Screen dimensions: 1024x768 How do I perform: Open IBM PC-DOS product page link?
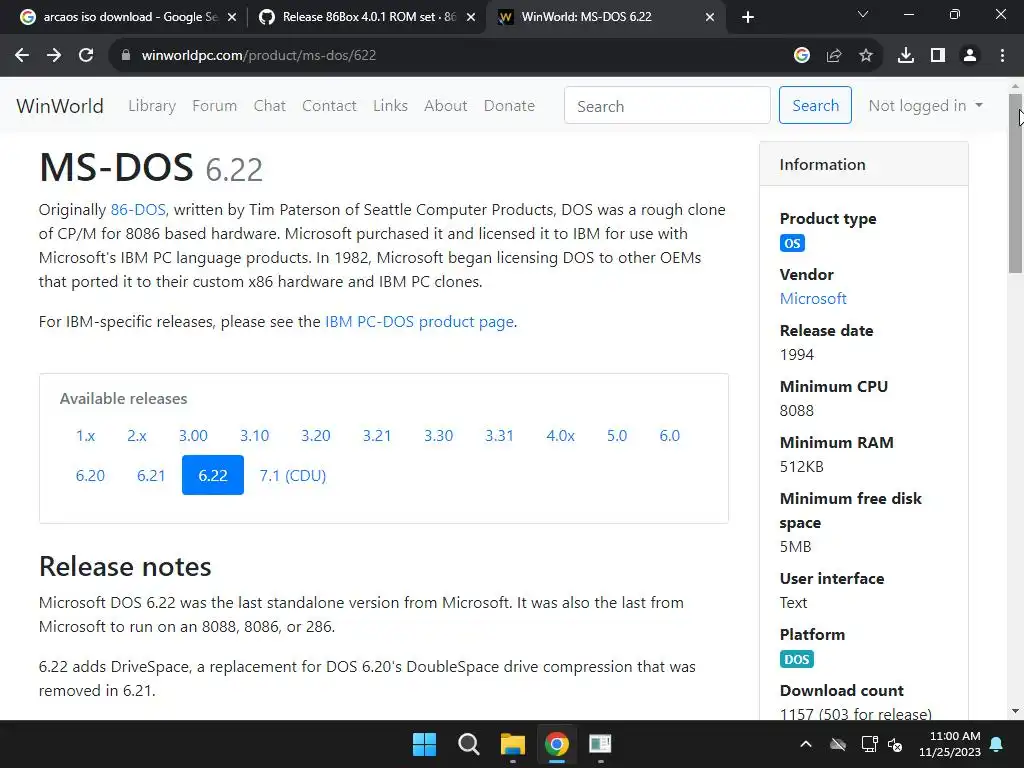click(419, 322)
